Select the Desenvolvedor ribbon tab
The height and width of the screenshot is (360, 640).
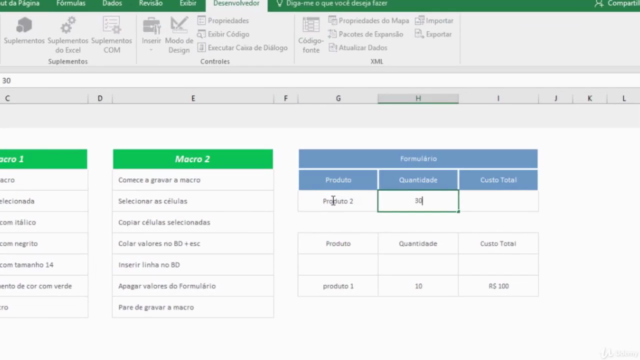[236, 4]
